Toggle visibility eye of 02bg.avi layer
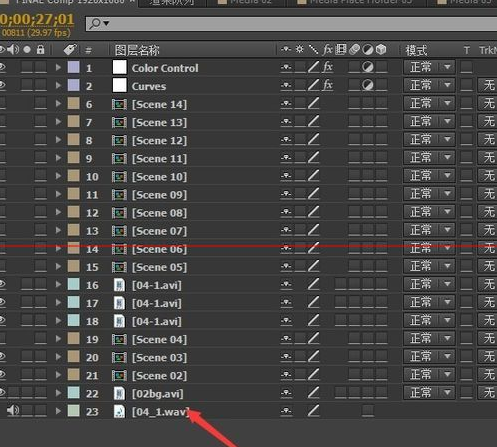The image size is (497, 447). pyautogui.click(x=3, y=392)
